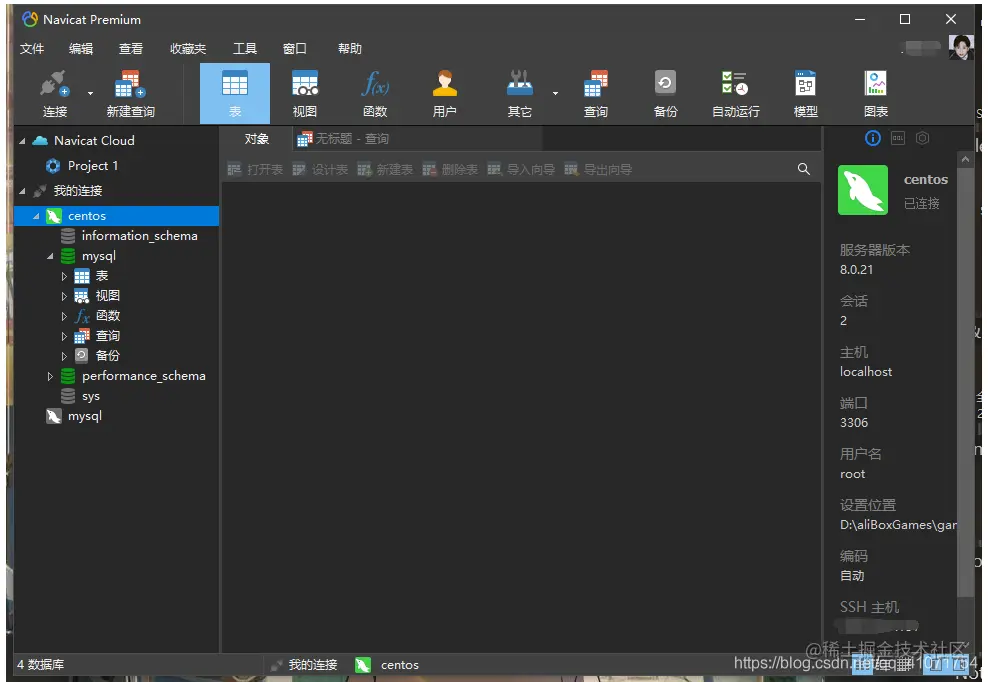This screenshot has height=682, width=988.
Task: Open the 编辑 menu
Action: [x=81, y=49]
